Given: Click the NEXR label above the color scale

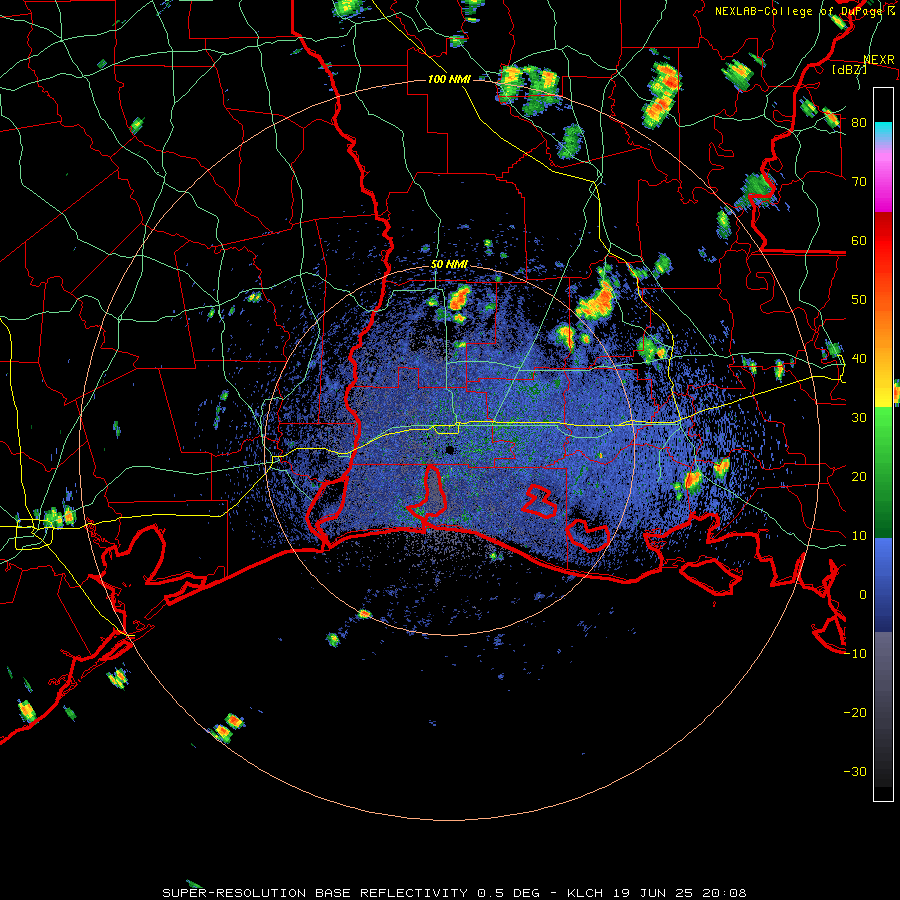Looking at the screenshot, I should (x=879, y=59).
